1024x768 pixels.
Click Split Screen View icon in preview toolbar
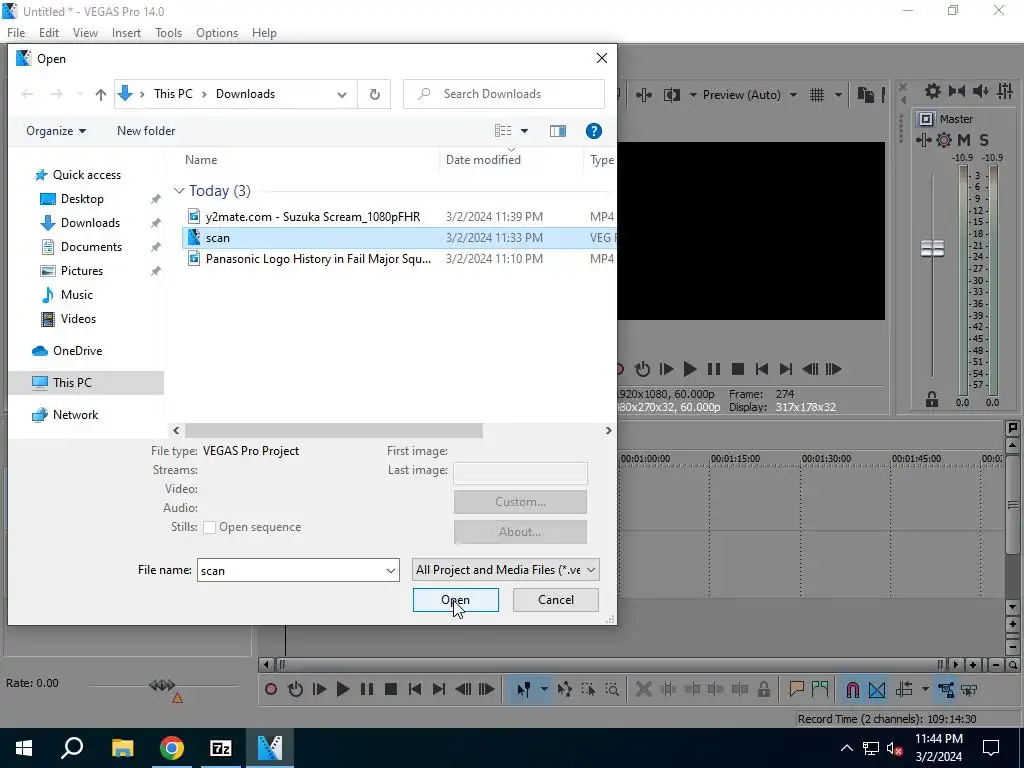pyautogui.click(x=671, y=95)
